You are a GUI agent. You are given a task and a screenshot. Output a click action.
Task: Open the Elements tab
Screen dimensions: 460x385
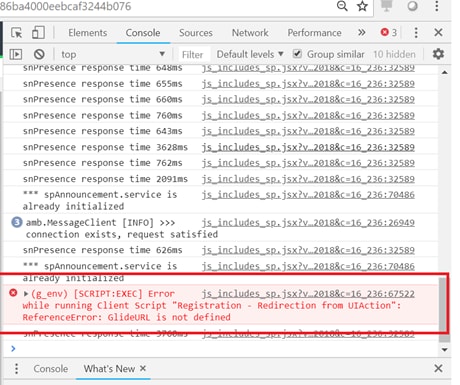pyautogui.click(x=88, y=33)
